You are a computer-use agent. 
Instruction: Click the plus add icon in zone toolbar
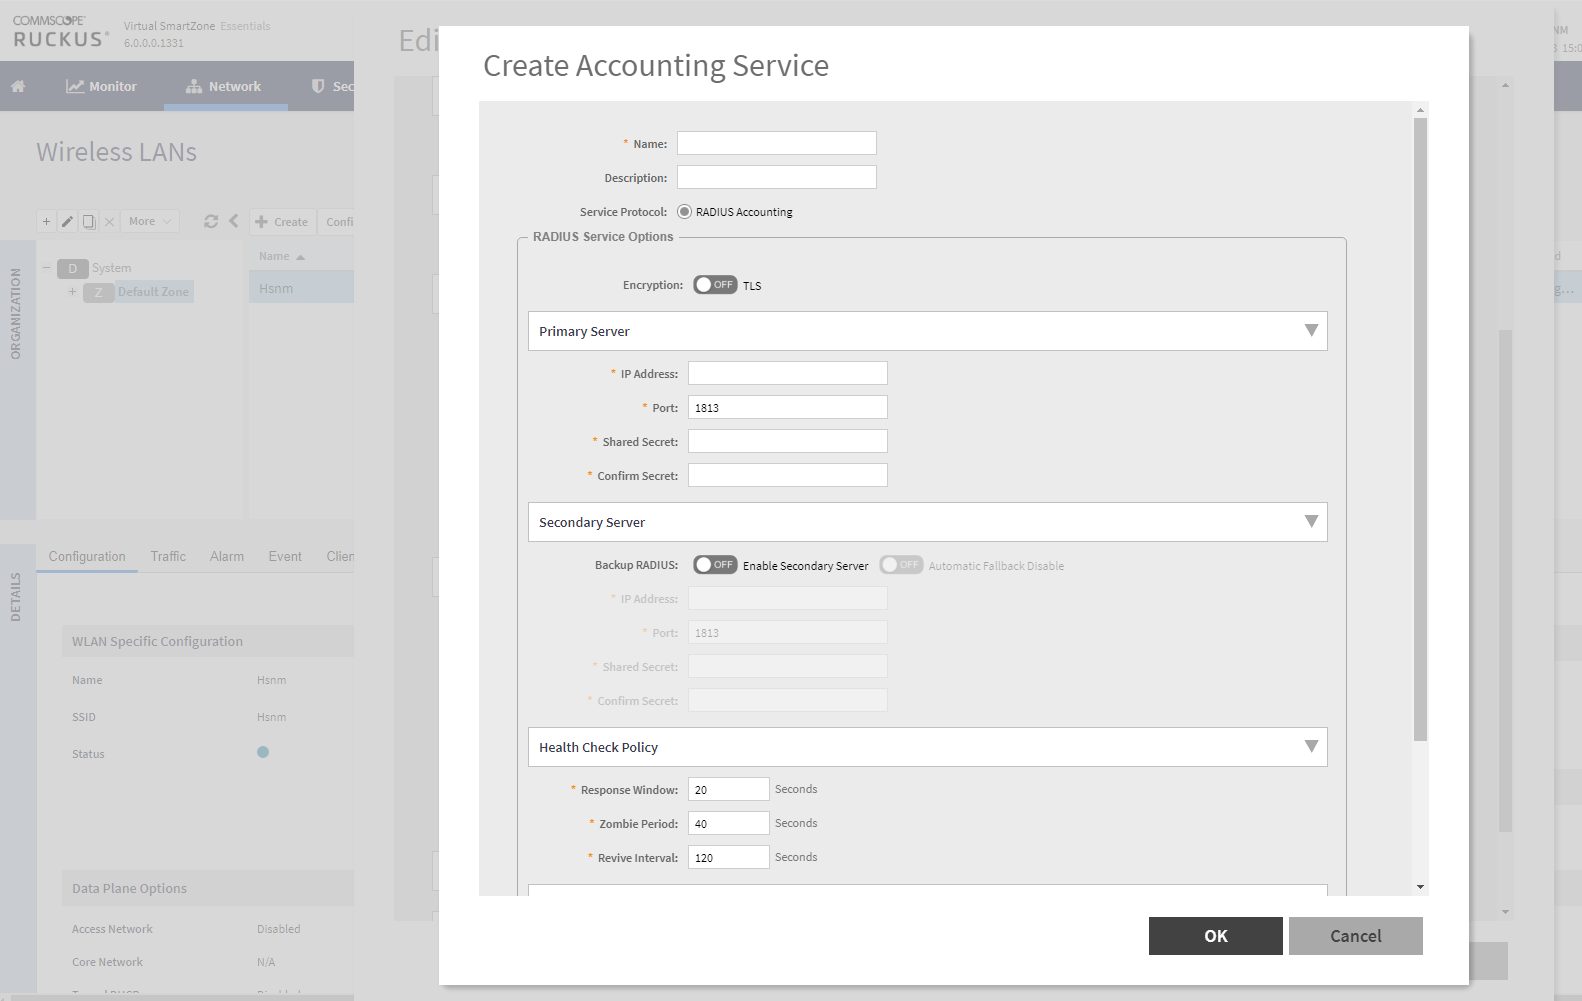coord(46,222)
